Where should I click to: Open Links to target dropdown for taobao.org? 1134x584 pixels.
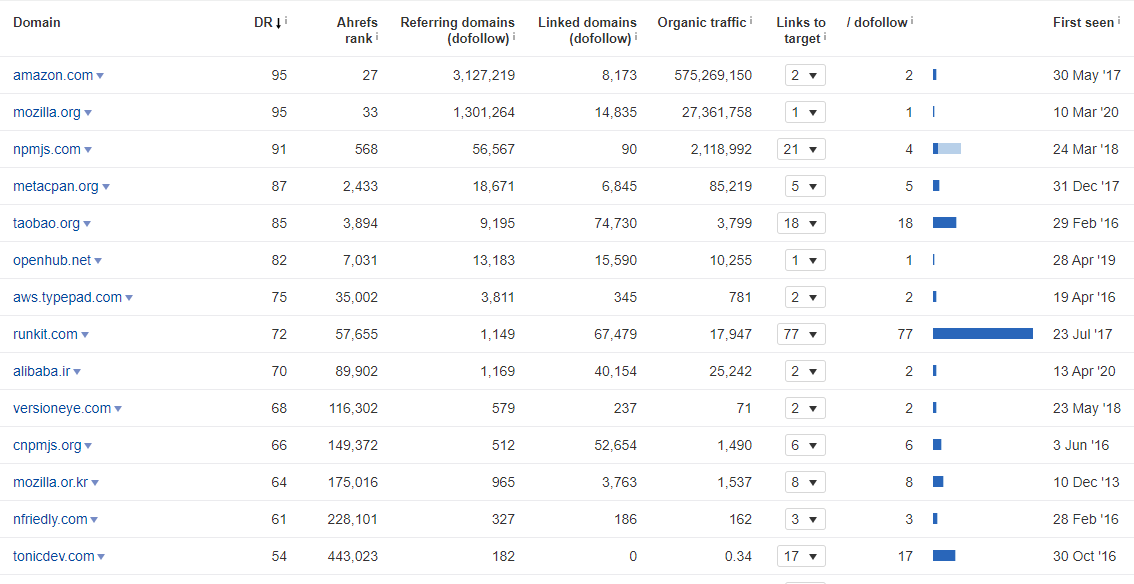801,223
